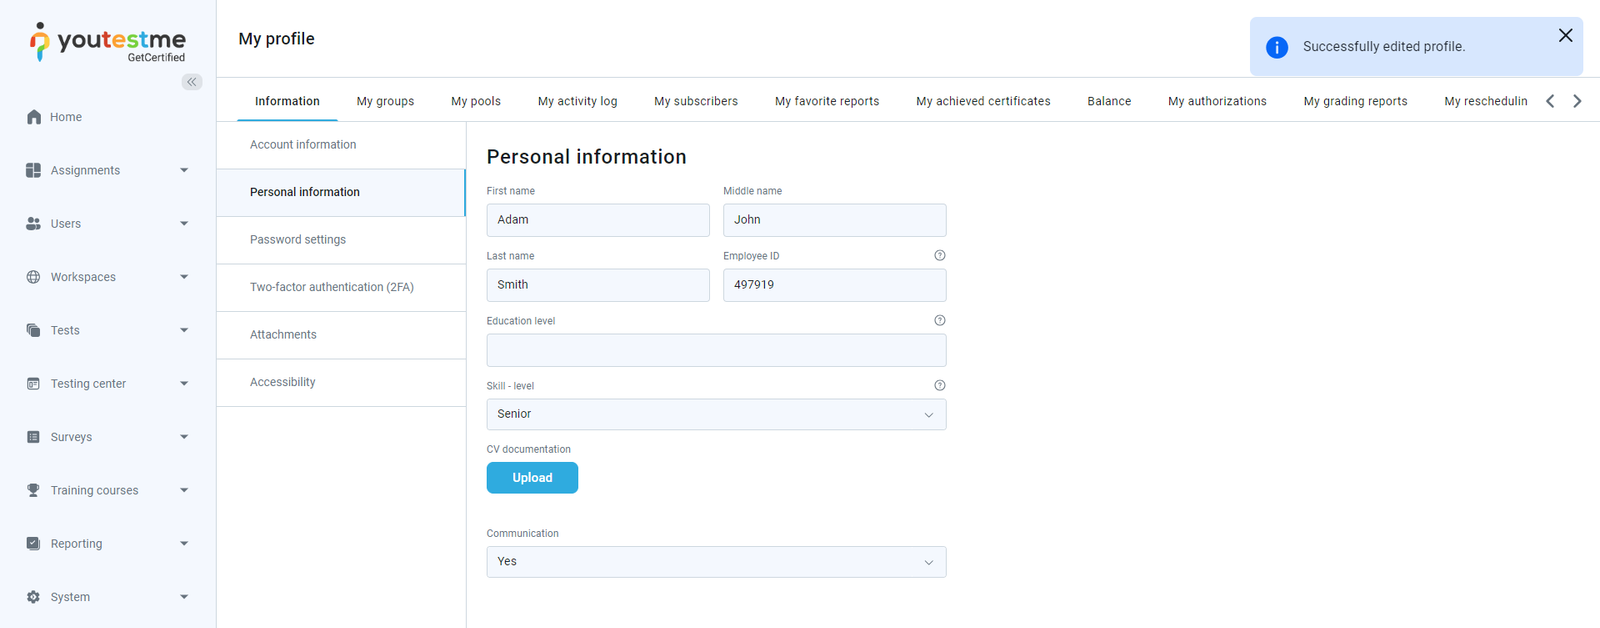
Task: Go to Two-factor authentication (2FA) section
Action: coord(331,287)
